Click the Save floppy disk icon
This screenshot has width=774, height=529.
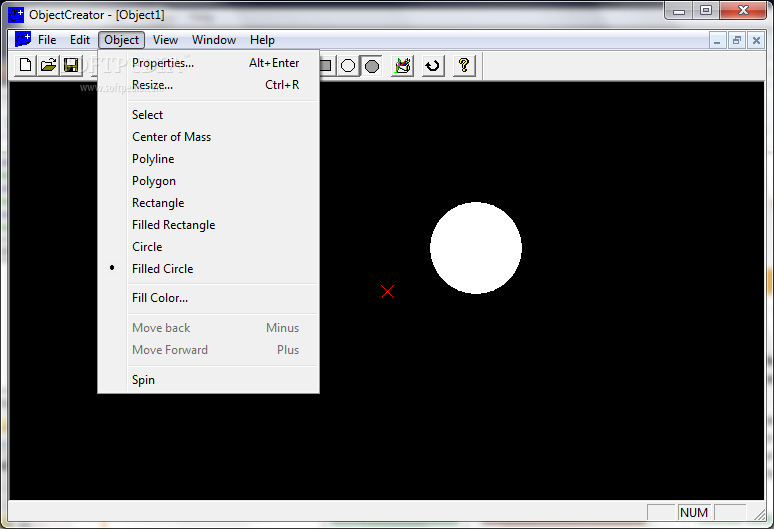click(x=72, y=65)
